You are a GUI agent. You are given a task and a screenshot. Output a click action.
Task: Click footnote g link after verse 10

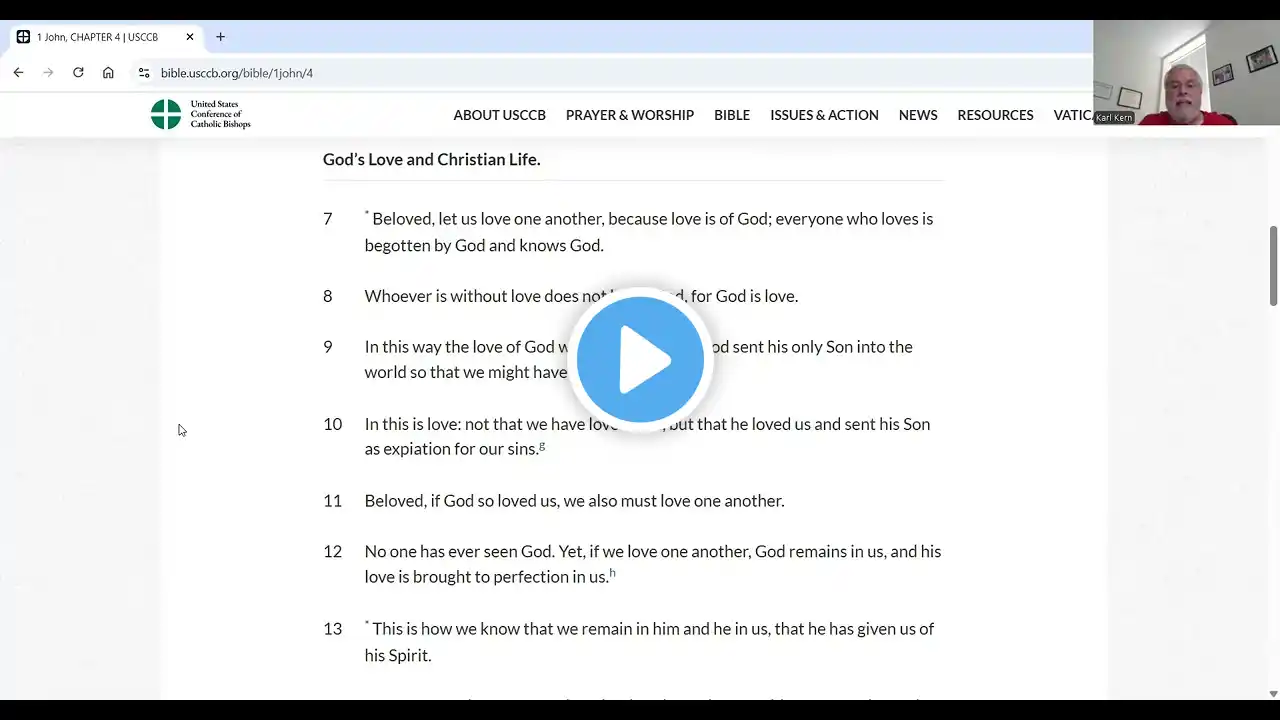click(542, 446)
